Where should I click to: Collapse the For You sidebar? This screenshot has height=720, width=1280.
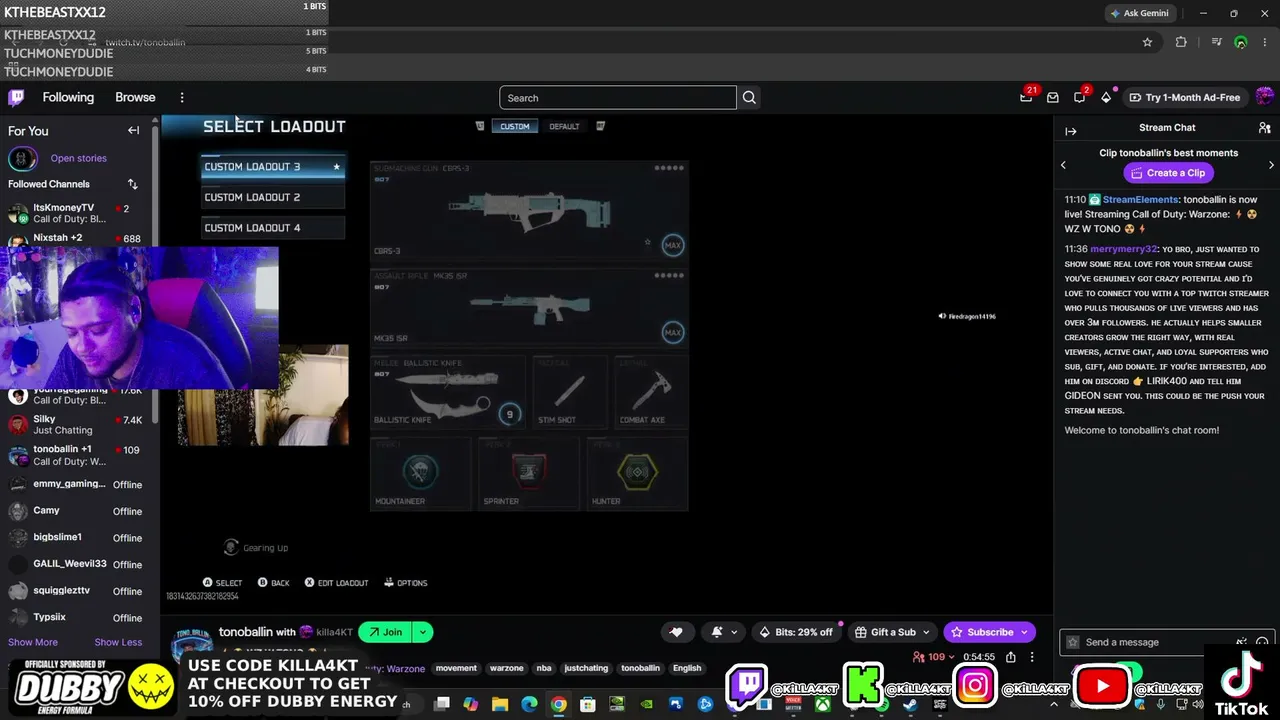tap(133, 131)
